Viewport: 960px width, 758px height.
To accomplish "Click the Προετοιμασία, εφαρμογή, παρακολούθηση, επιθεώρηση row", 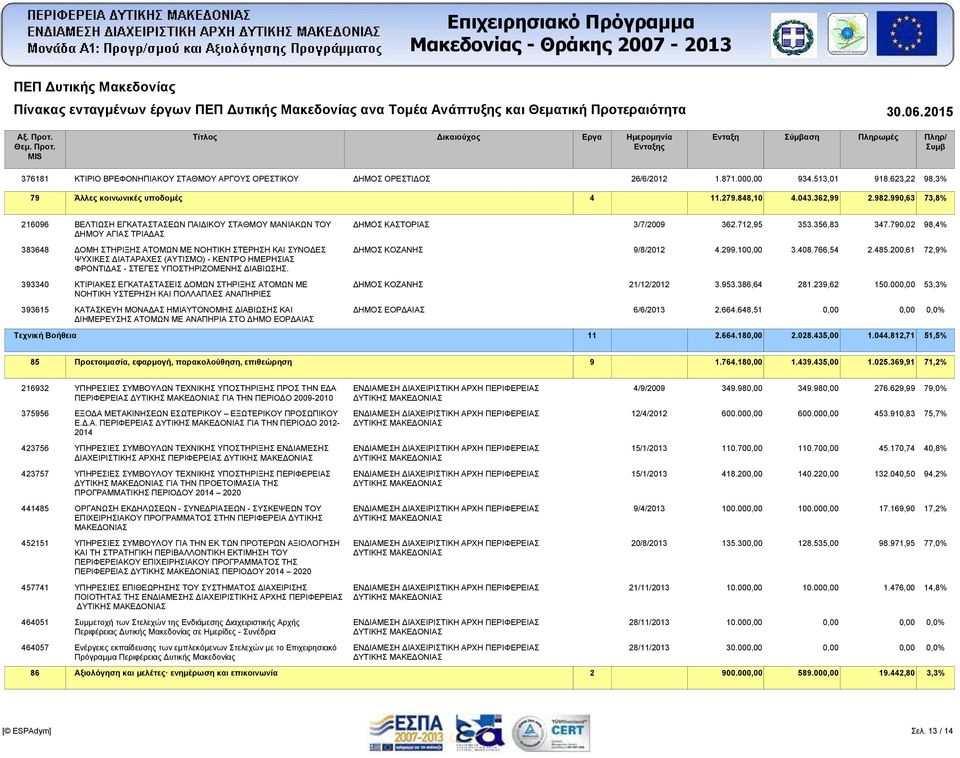I will tap(479, 367).
